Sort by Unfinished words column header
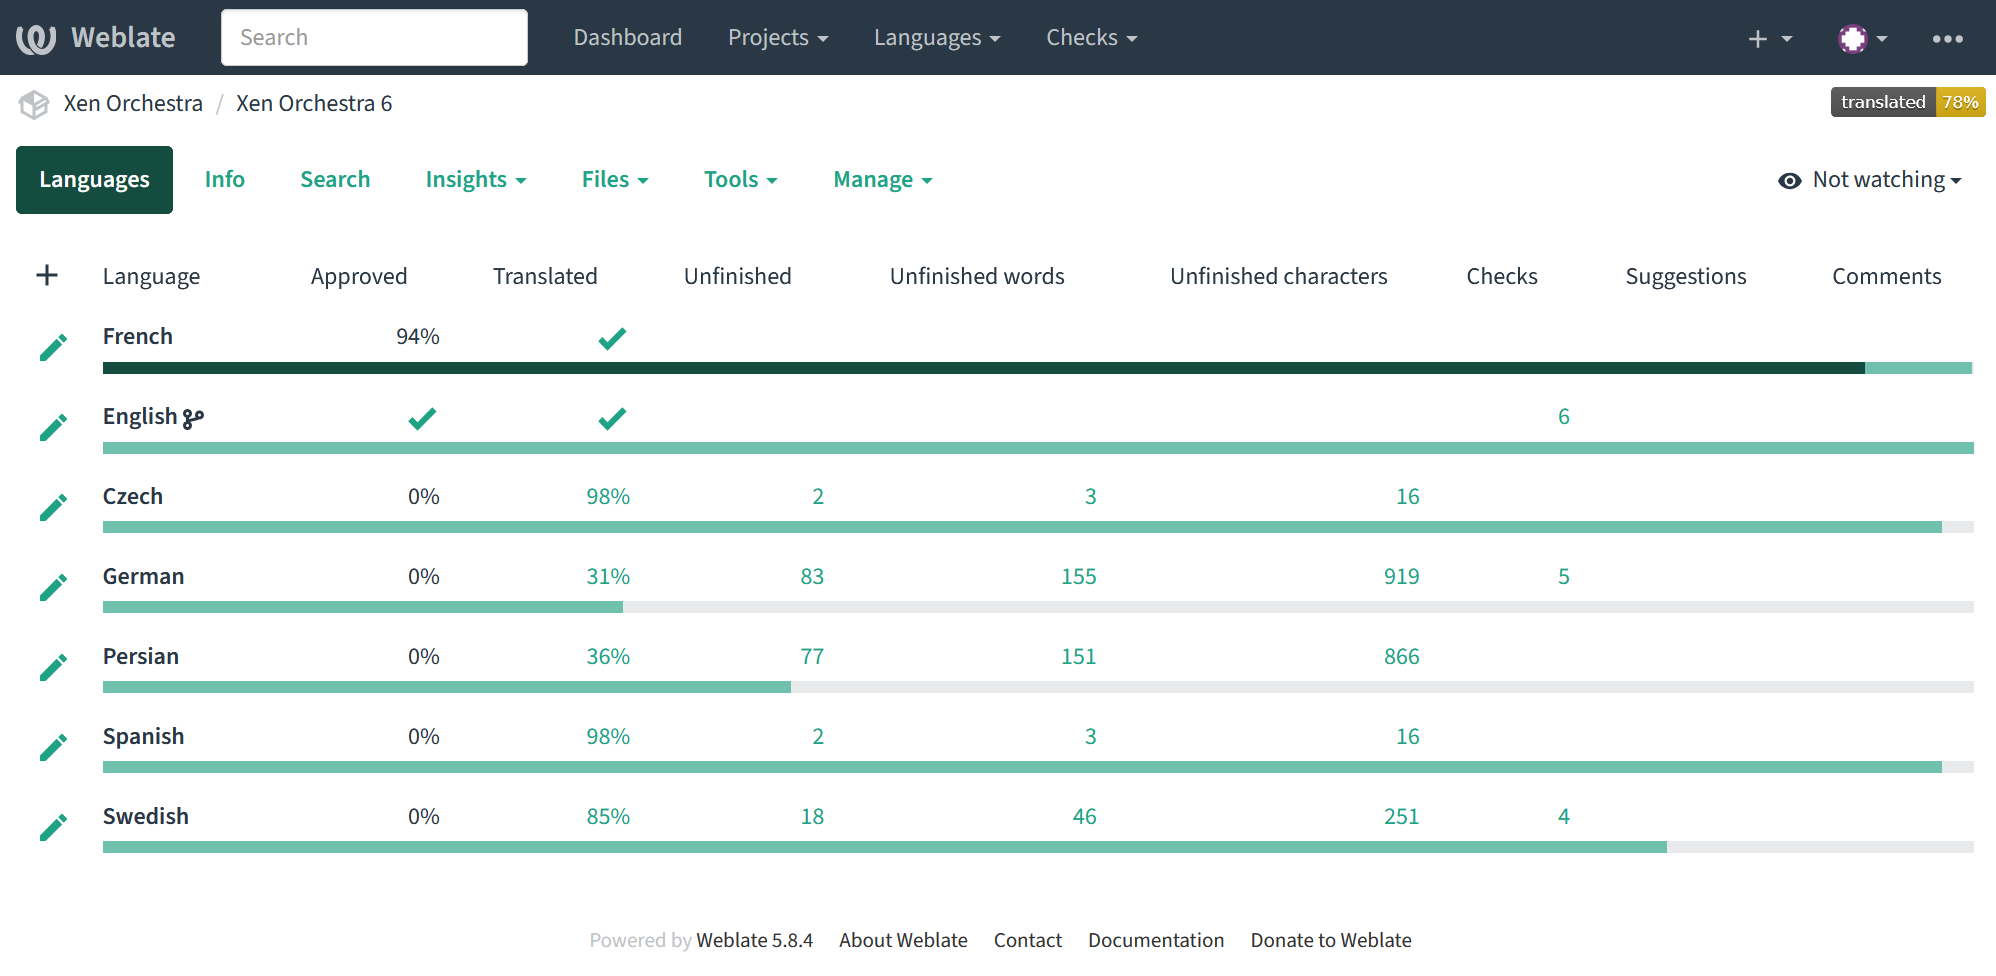This screenshot has height=976, width=1996. [977, 277]
